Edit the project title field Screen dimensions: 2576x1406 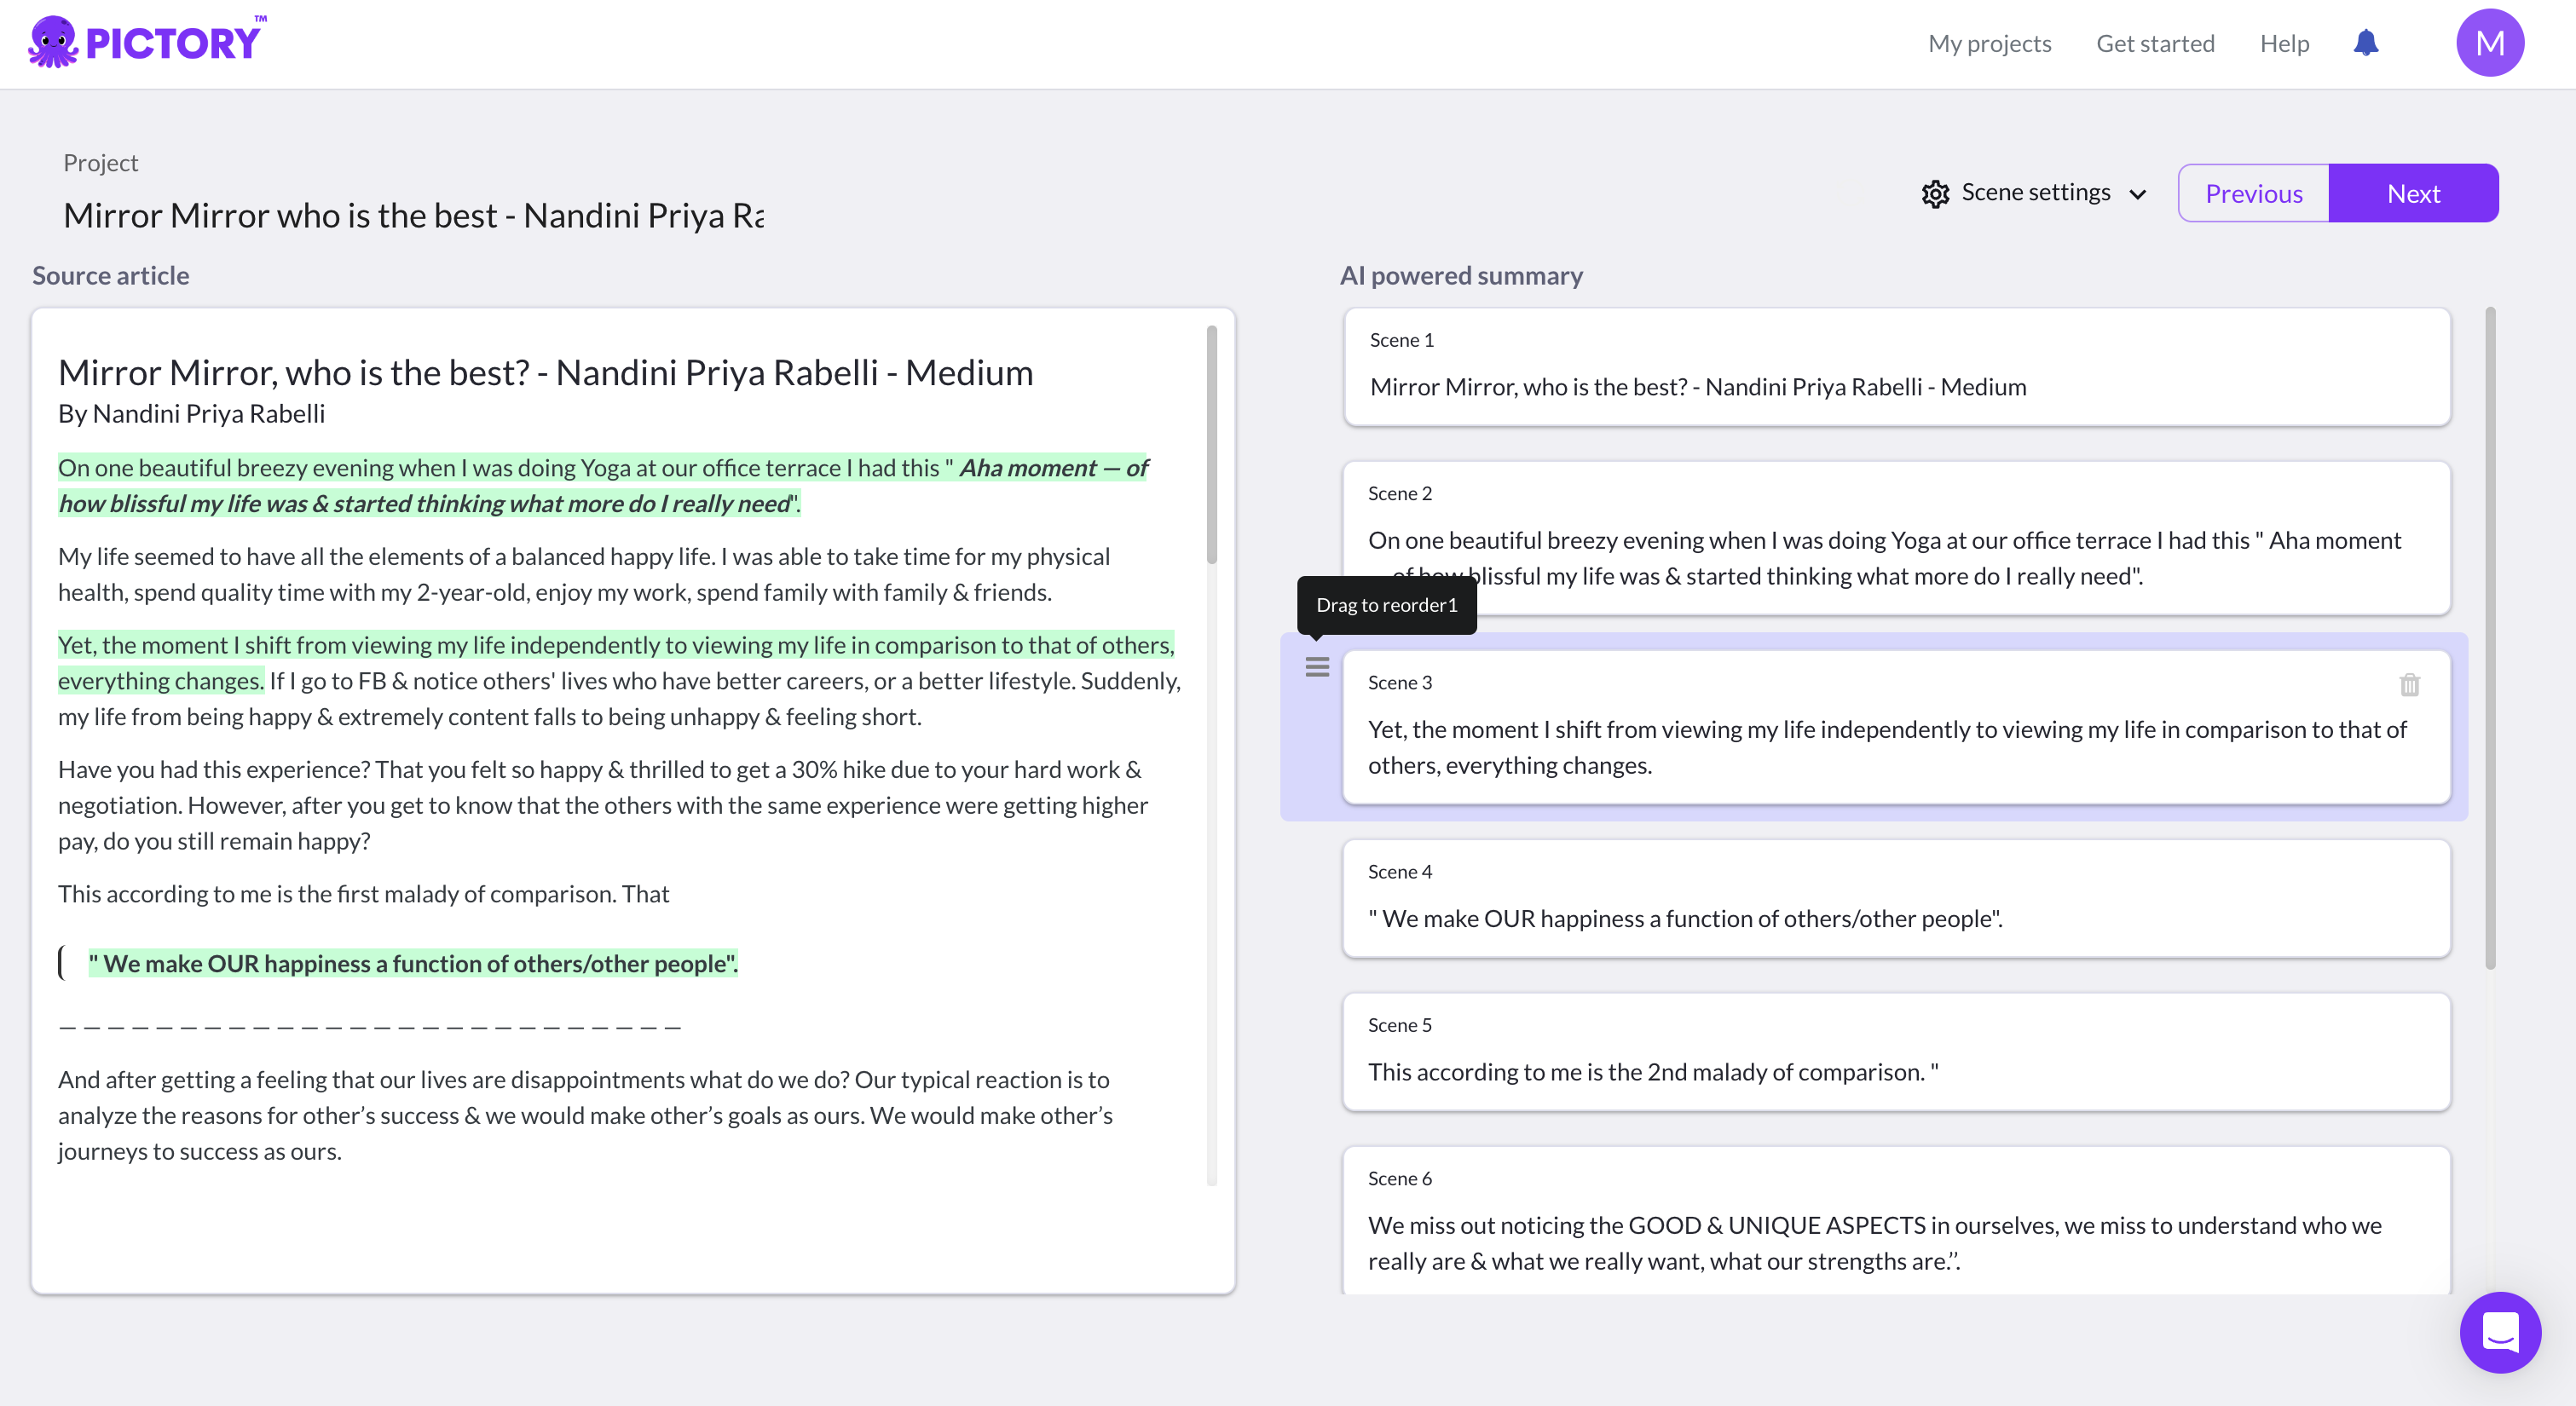tap(413, 215)
